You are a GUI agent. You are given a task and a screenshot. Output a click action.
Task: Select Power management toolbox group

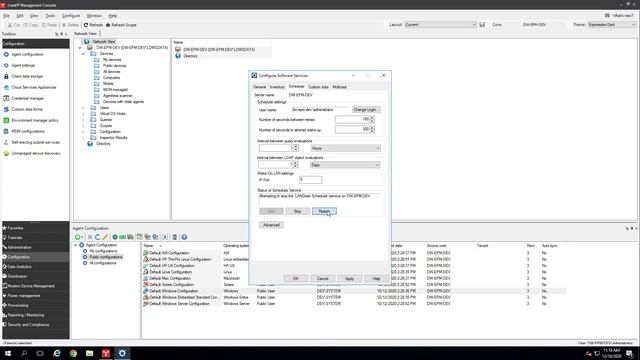coord(24,296)
